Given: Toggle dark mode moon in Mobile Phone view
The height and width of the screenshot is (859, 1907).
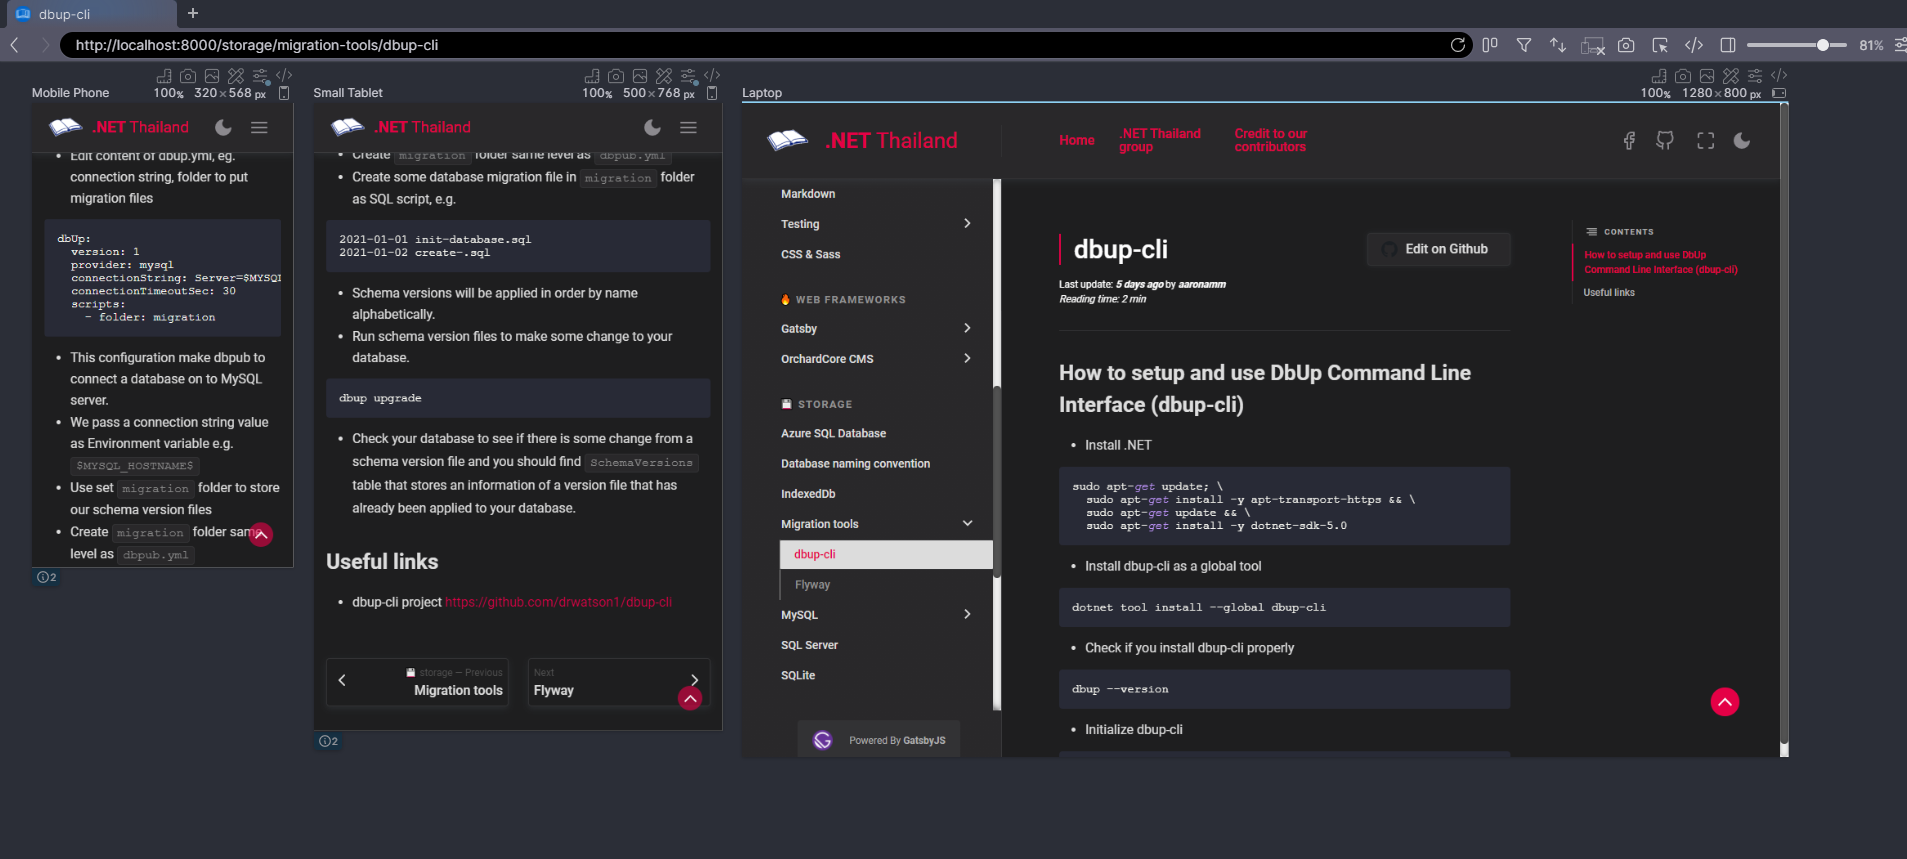Looking at the screenshot, I should (x=223, y=127).
